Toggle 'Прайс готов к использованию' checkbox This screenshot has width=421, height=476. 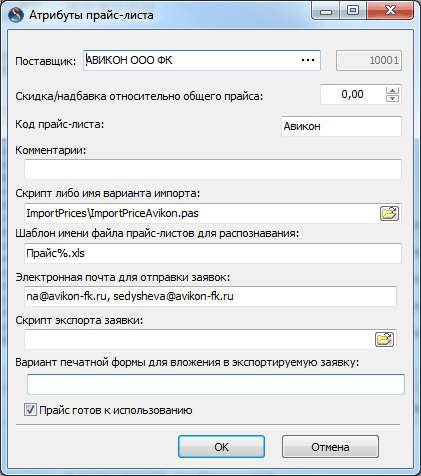click(30, 410)
